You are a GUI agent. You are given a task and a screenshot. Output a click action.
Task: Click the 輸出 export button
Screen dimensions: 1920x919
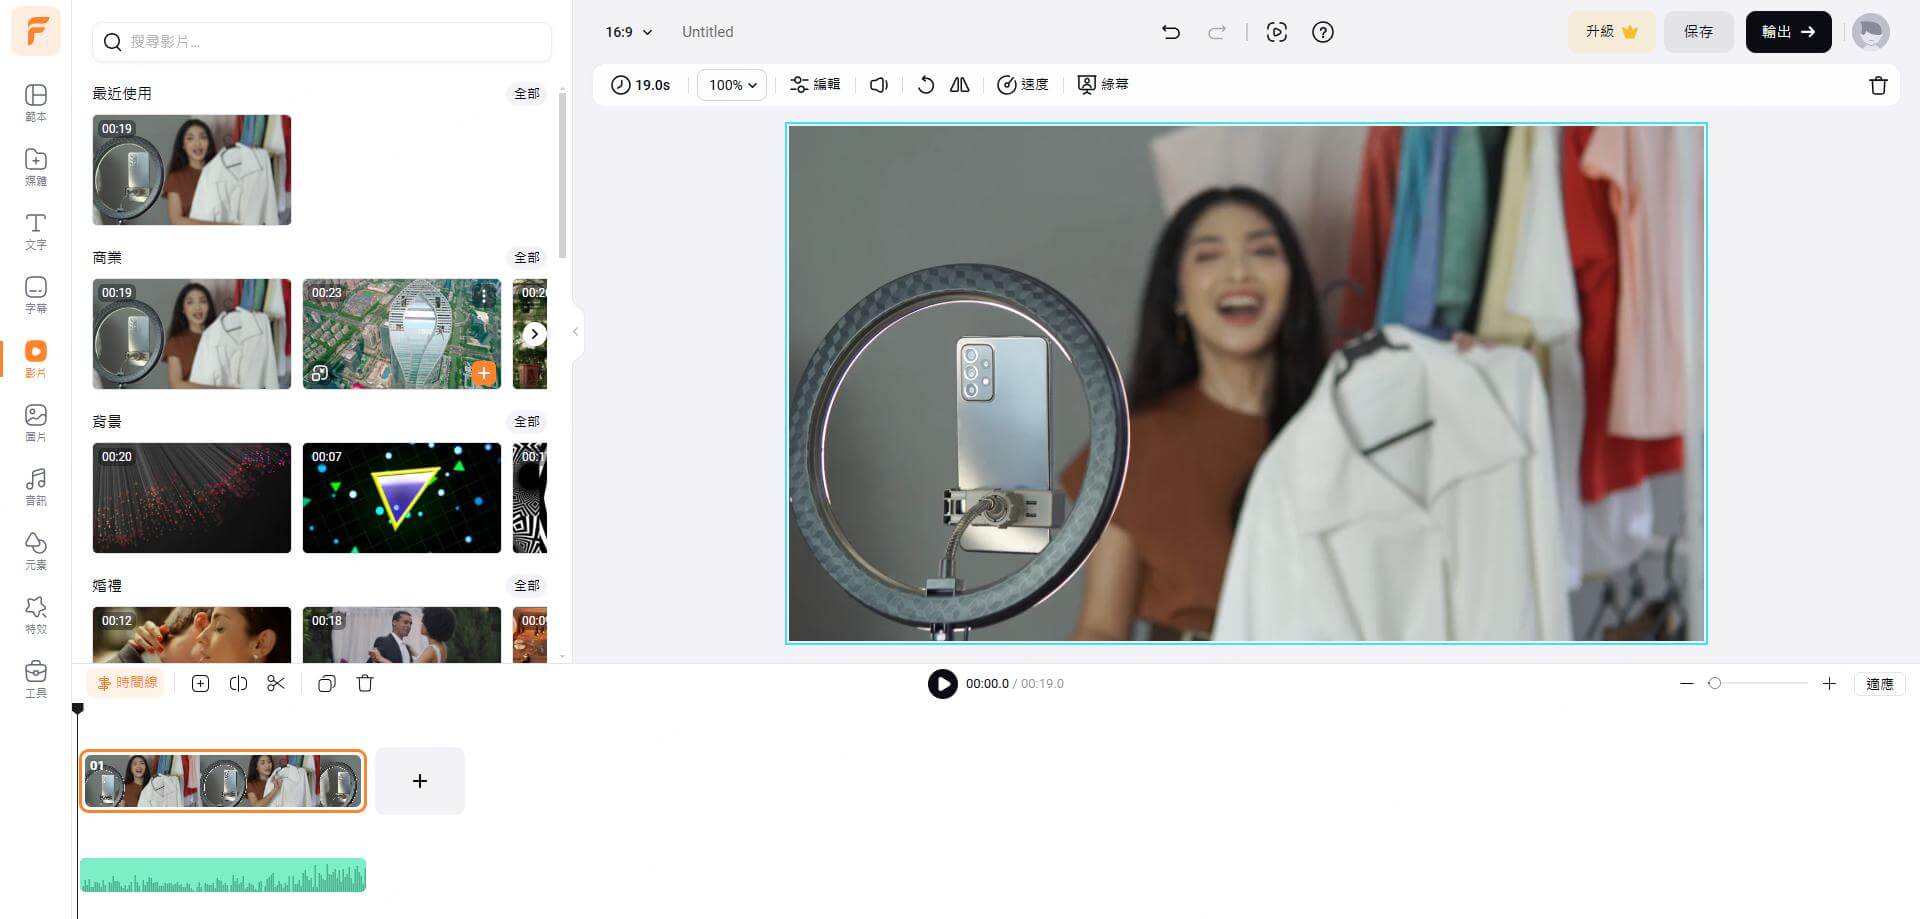(1788, 32)
